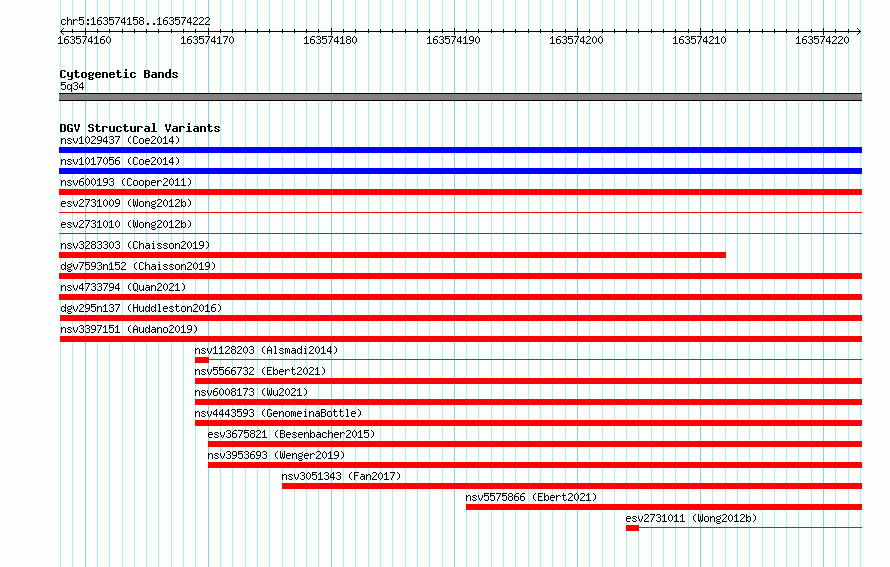Select the red dgv295n137 variant bar
This screenshot has height=567, width=890.
(460, 318)
